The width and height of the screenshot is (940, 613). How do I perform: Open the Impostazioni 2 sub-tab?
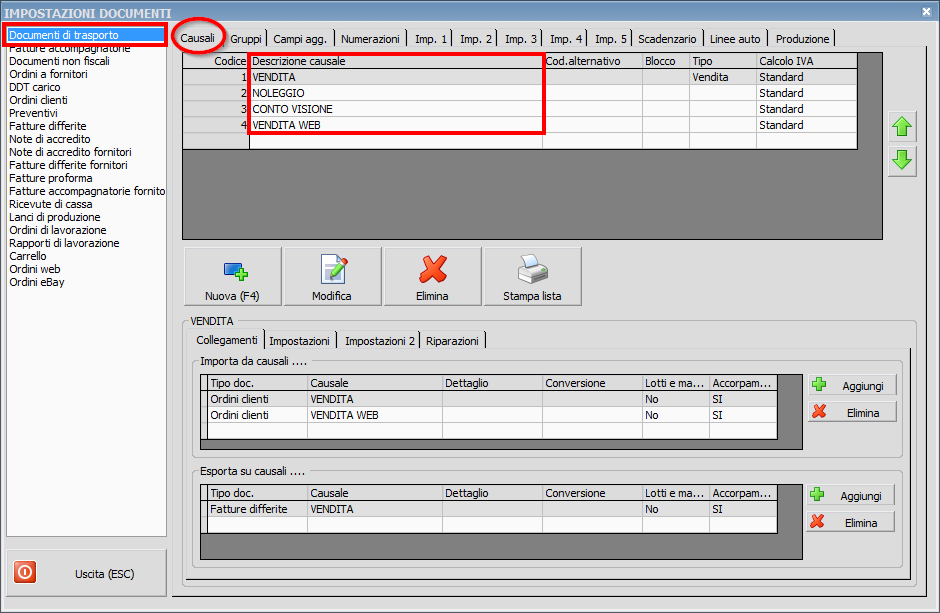[379, 341]
